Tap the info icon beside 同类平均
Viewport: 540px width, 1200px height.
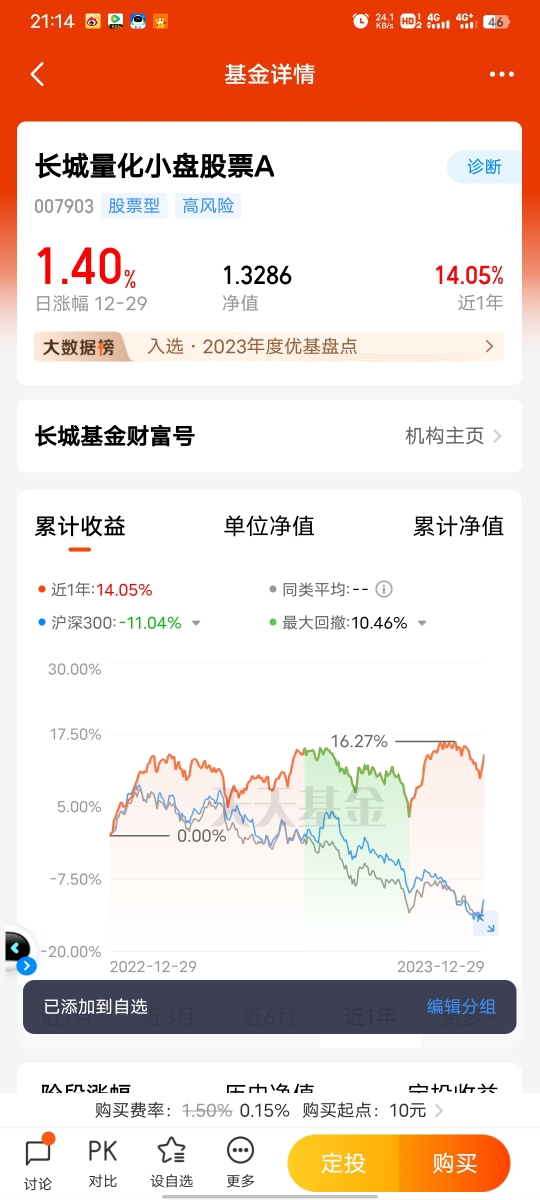point(383,590)
